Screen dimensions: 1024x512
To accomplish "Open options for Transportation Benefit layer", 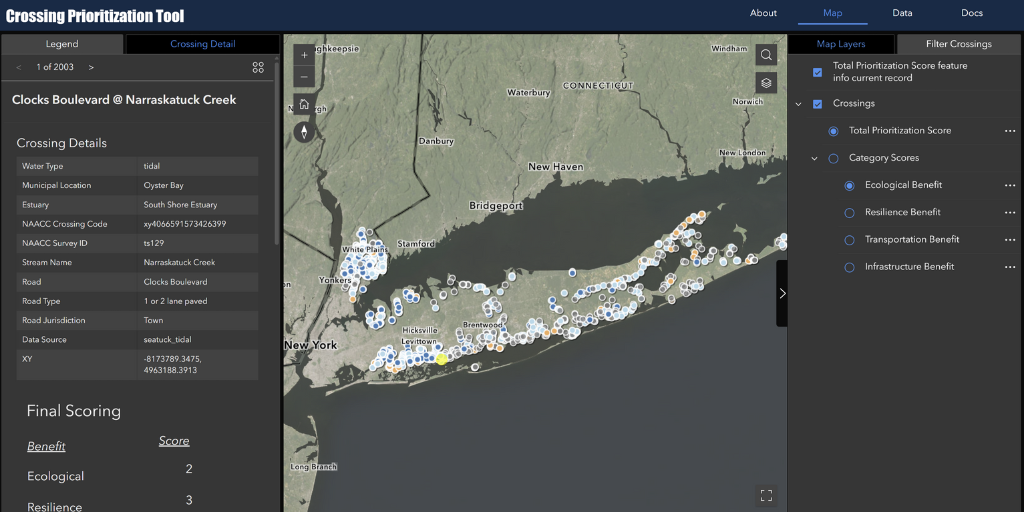I will click(1010, 240).
